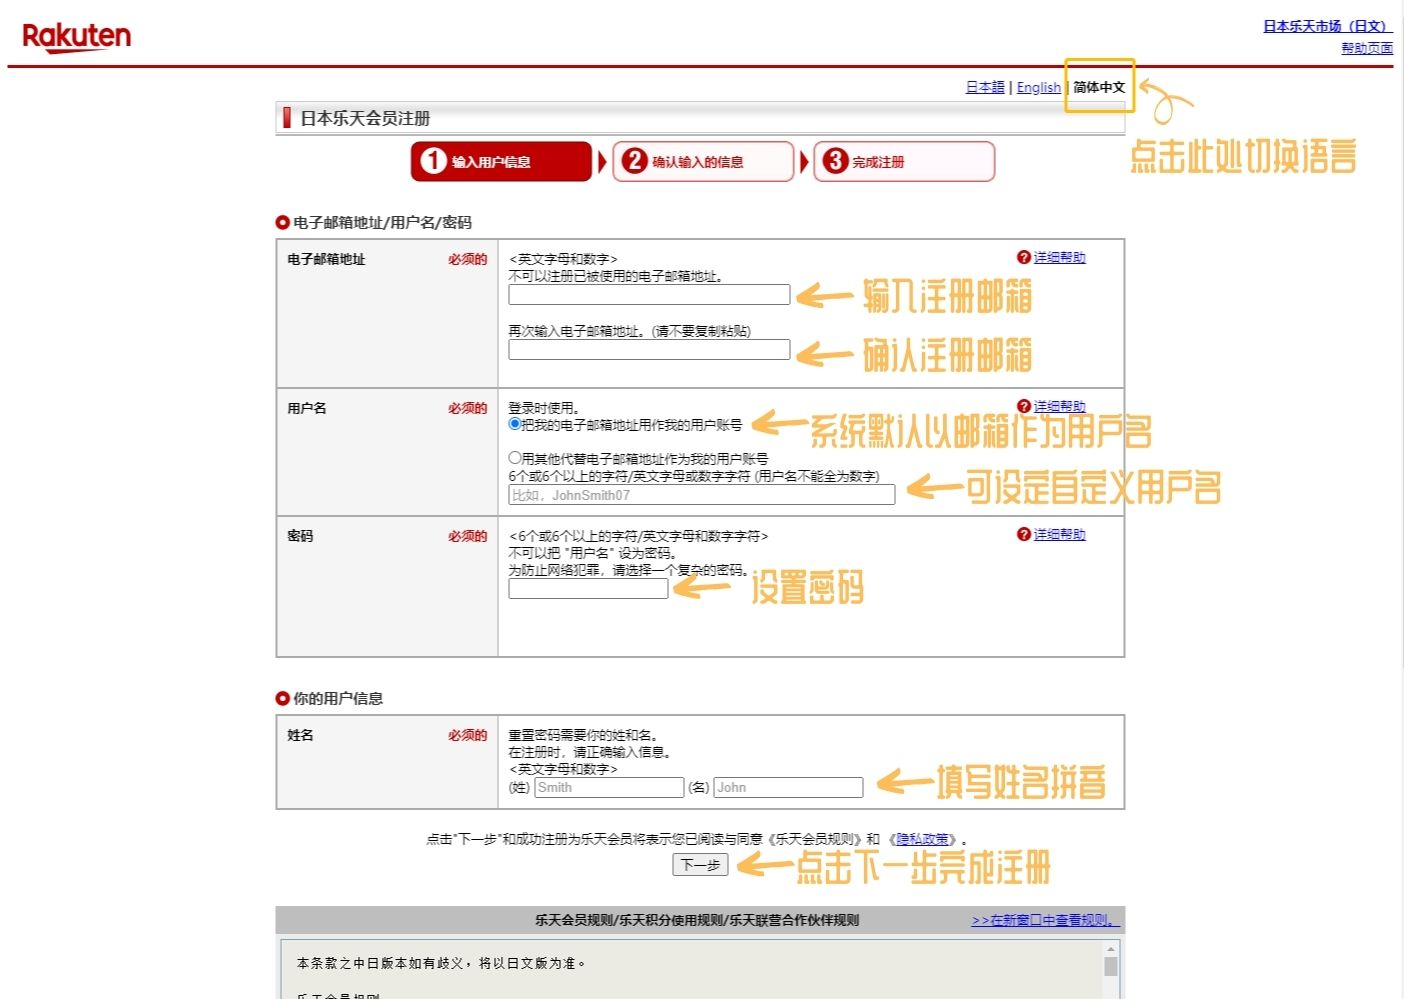Click red bullet icon beside 你的用户信息
This screenshot has width=1404, height=999.
coord(281,698)
